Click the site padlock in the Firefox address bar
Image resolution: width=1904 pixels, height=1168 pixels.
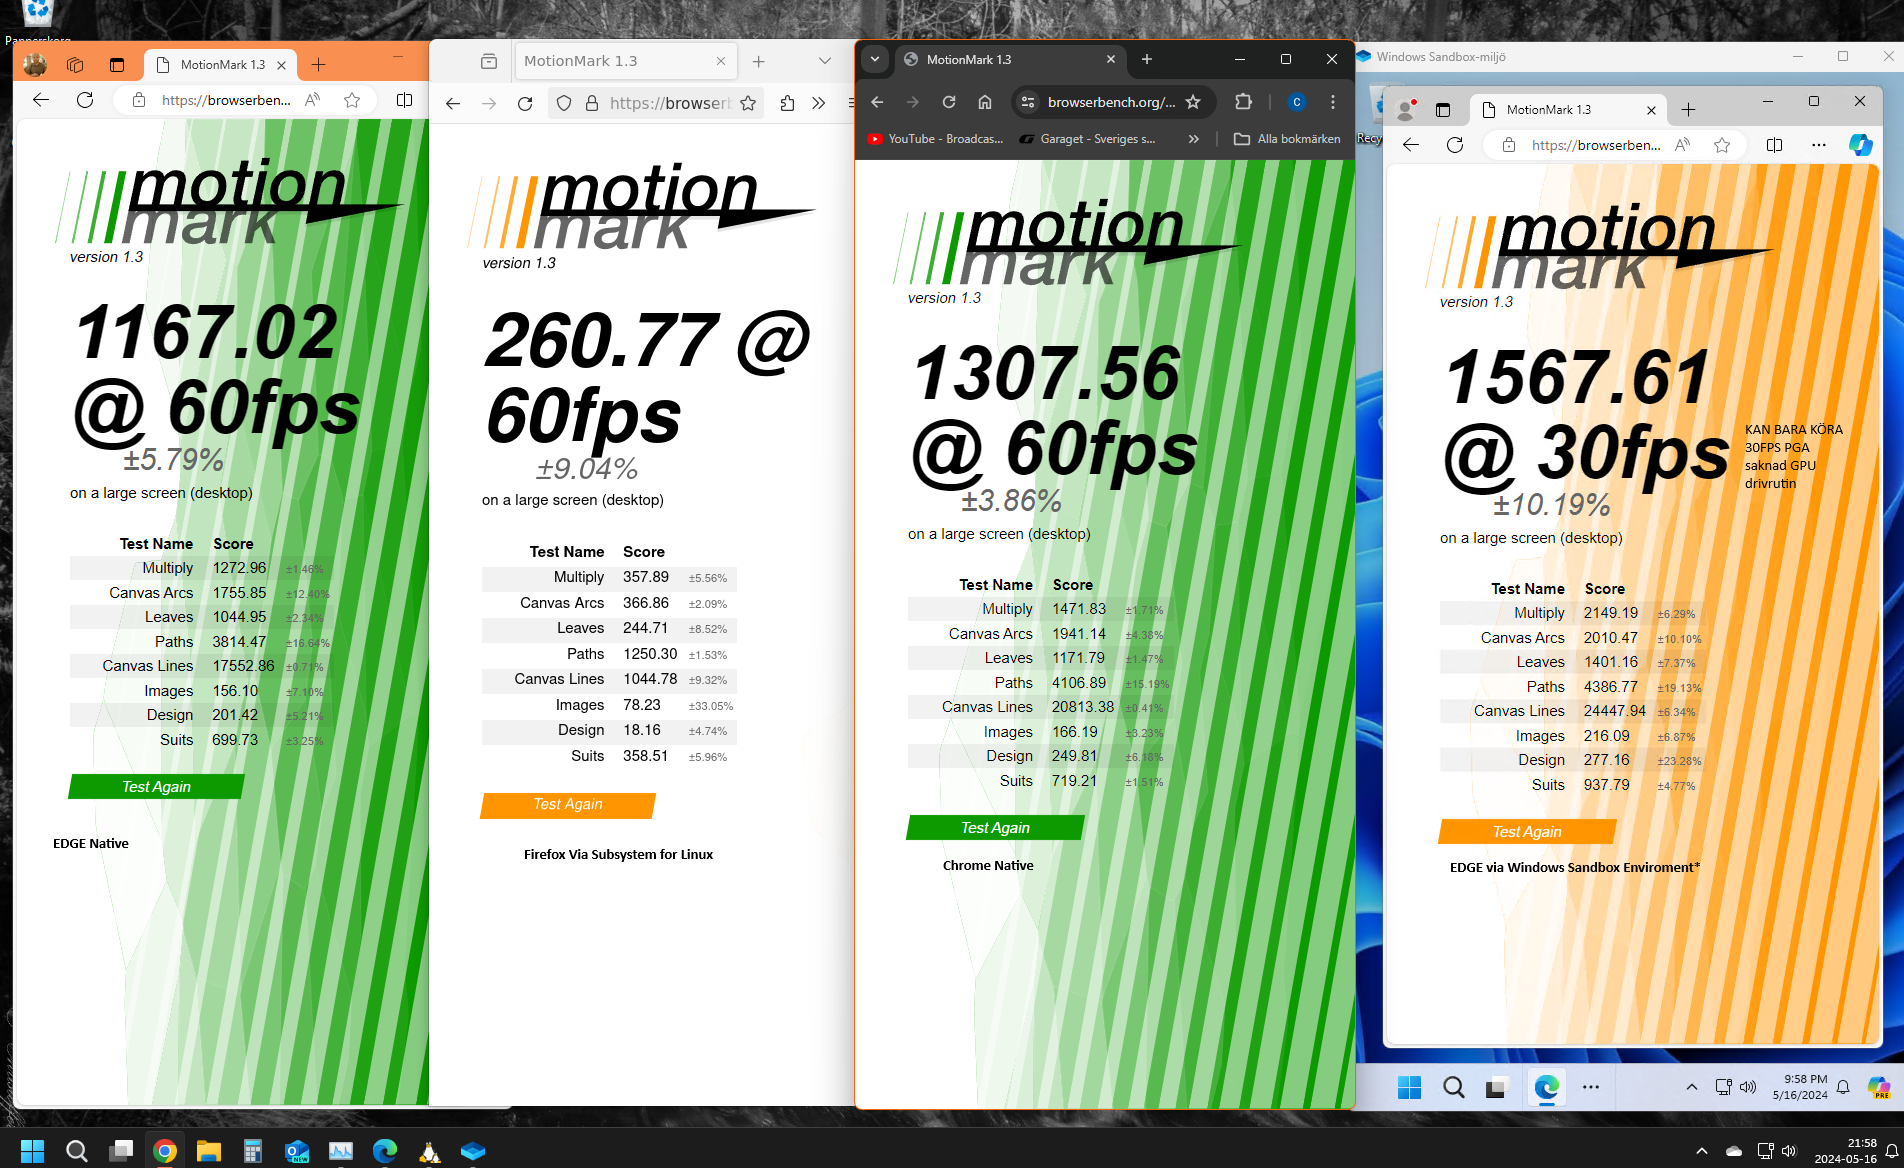pos(591,103)
